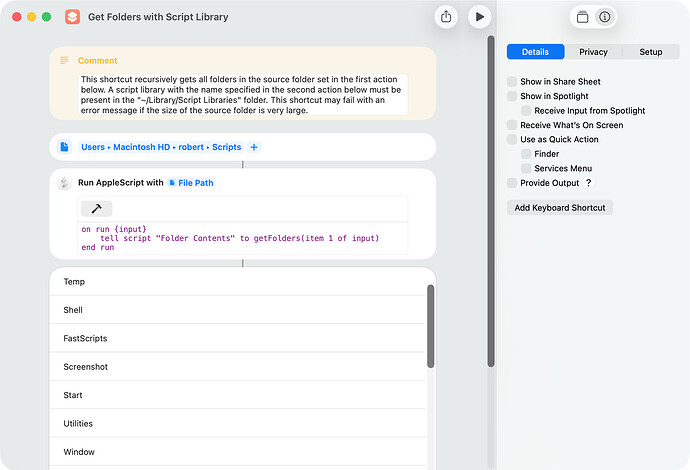Click the Share shortcut icon
Screen dimensions: 690x470
[x=446, y=17]
